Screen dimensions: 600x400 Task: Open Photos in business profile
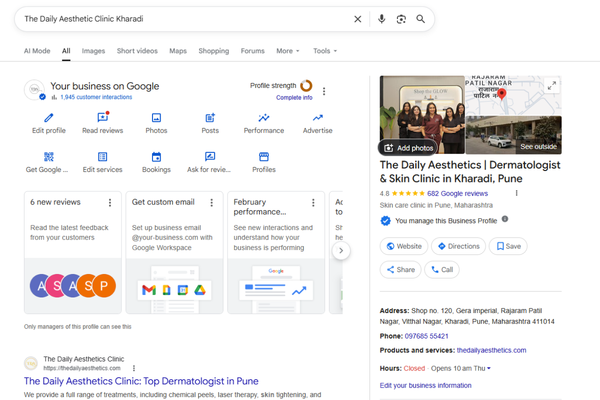pos(156,118)
